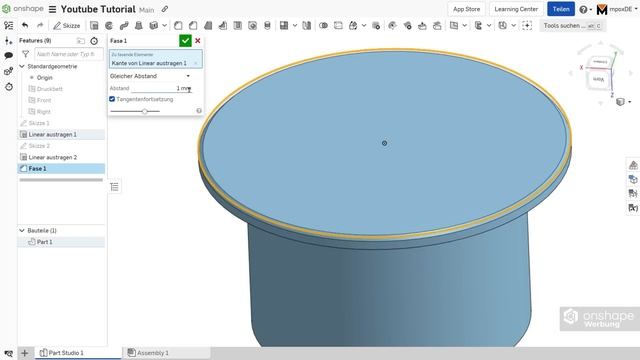Choose the Rib tool icon
Viewport: 640px width, 360px height.
(223, 26)
